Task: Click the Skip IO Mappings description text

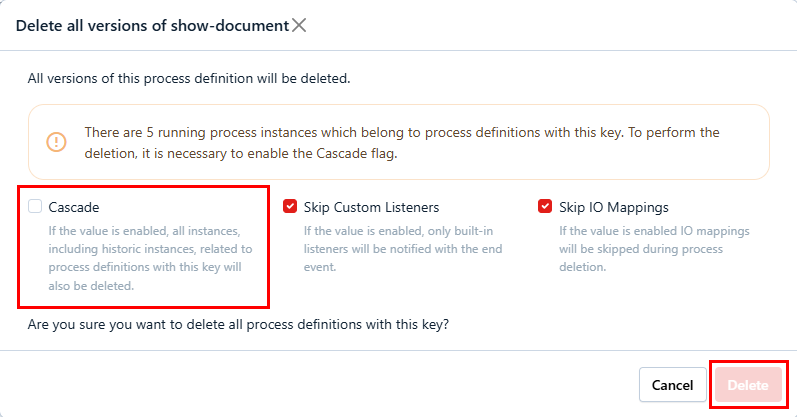Action: click(654, 249)
